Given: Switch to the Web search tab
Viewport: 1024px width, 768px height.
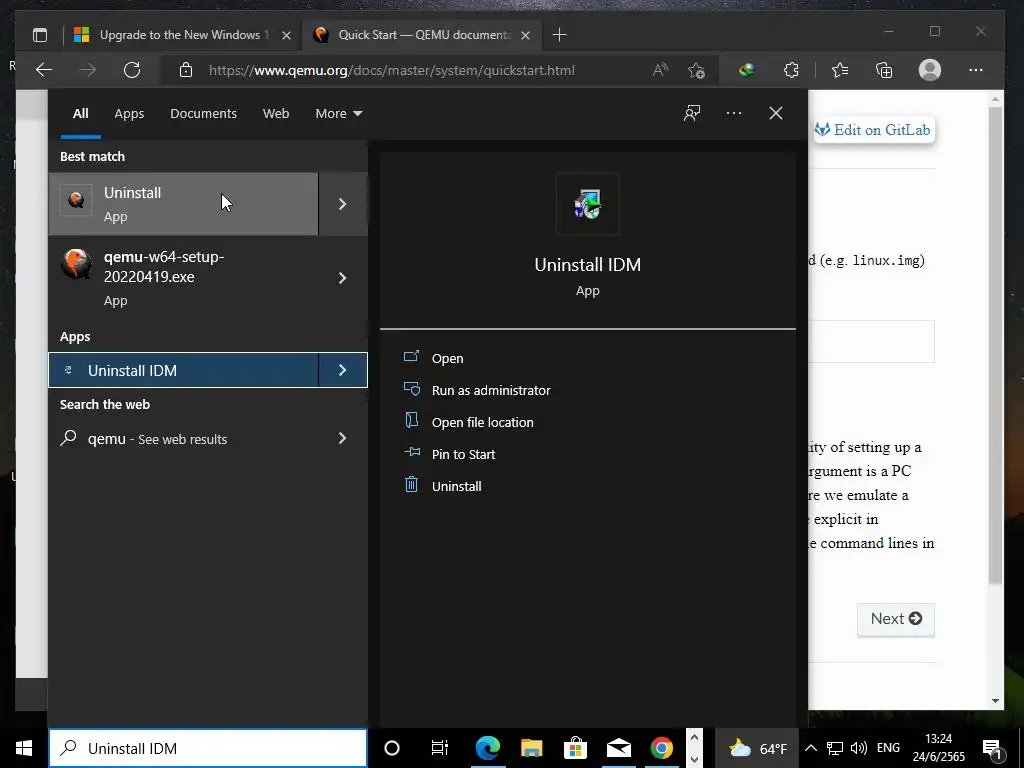Looking at the screenshot, I should pos(276,114).
